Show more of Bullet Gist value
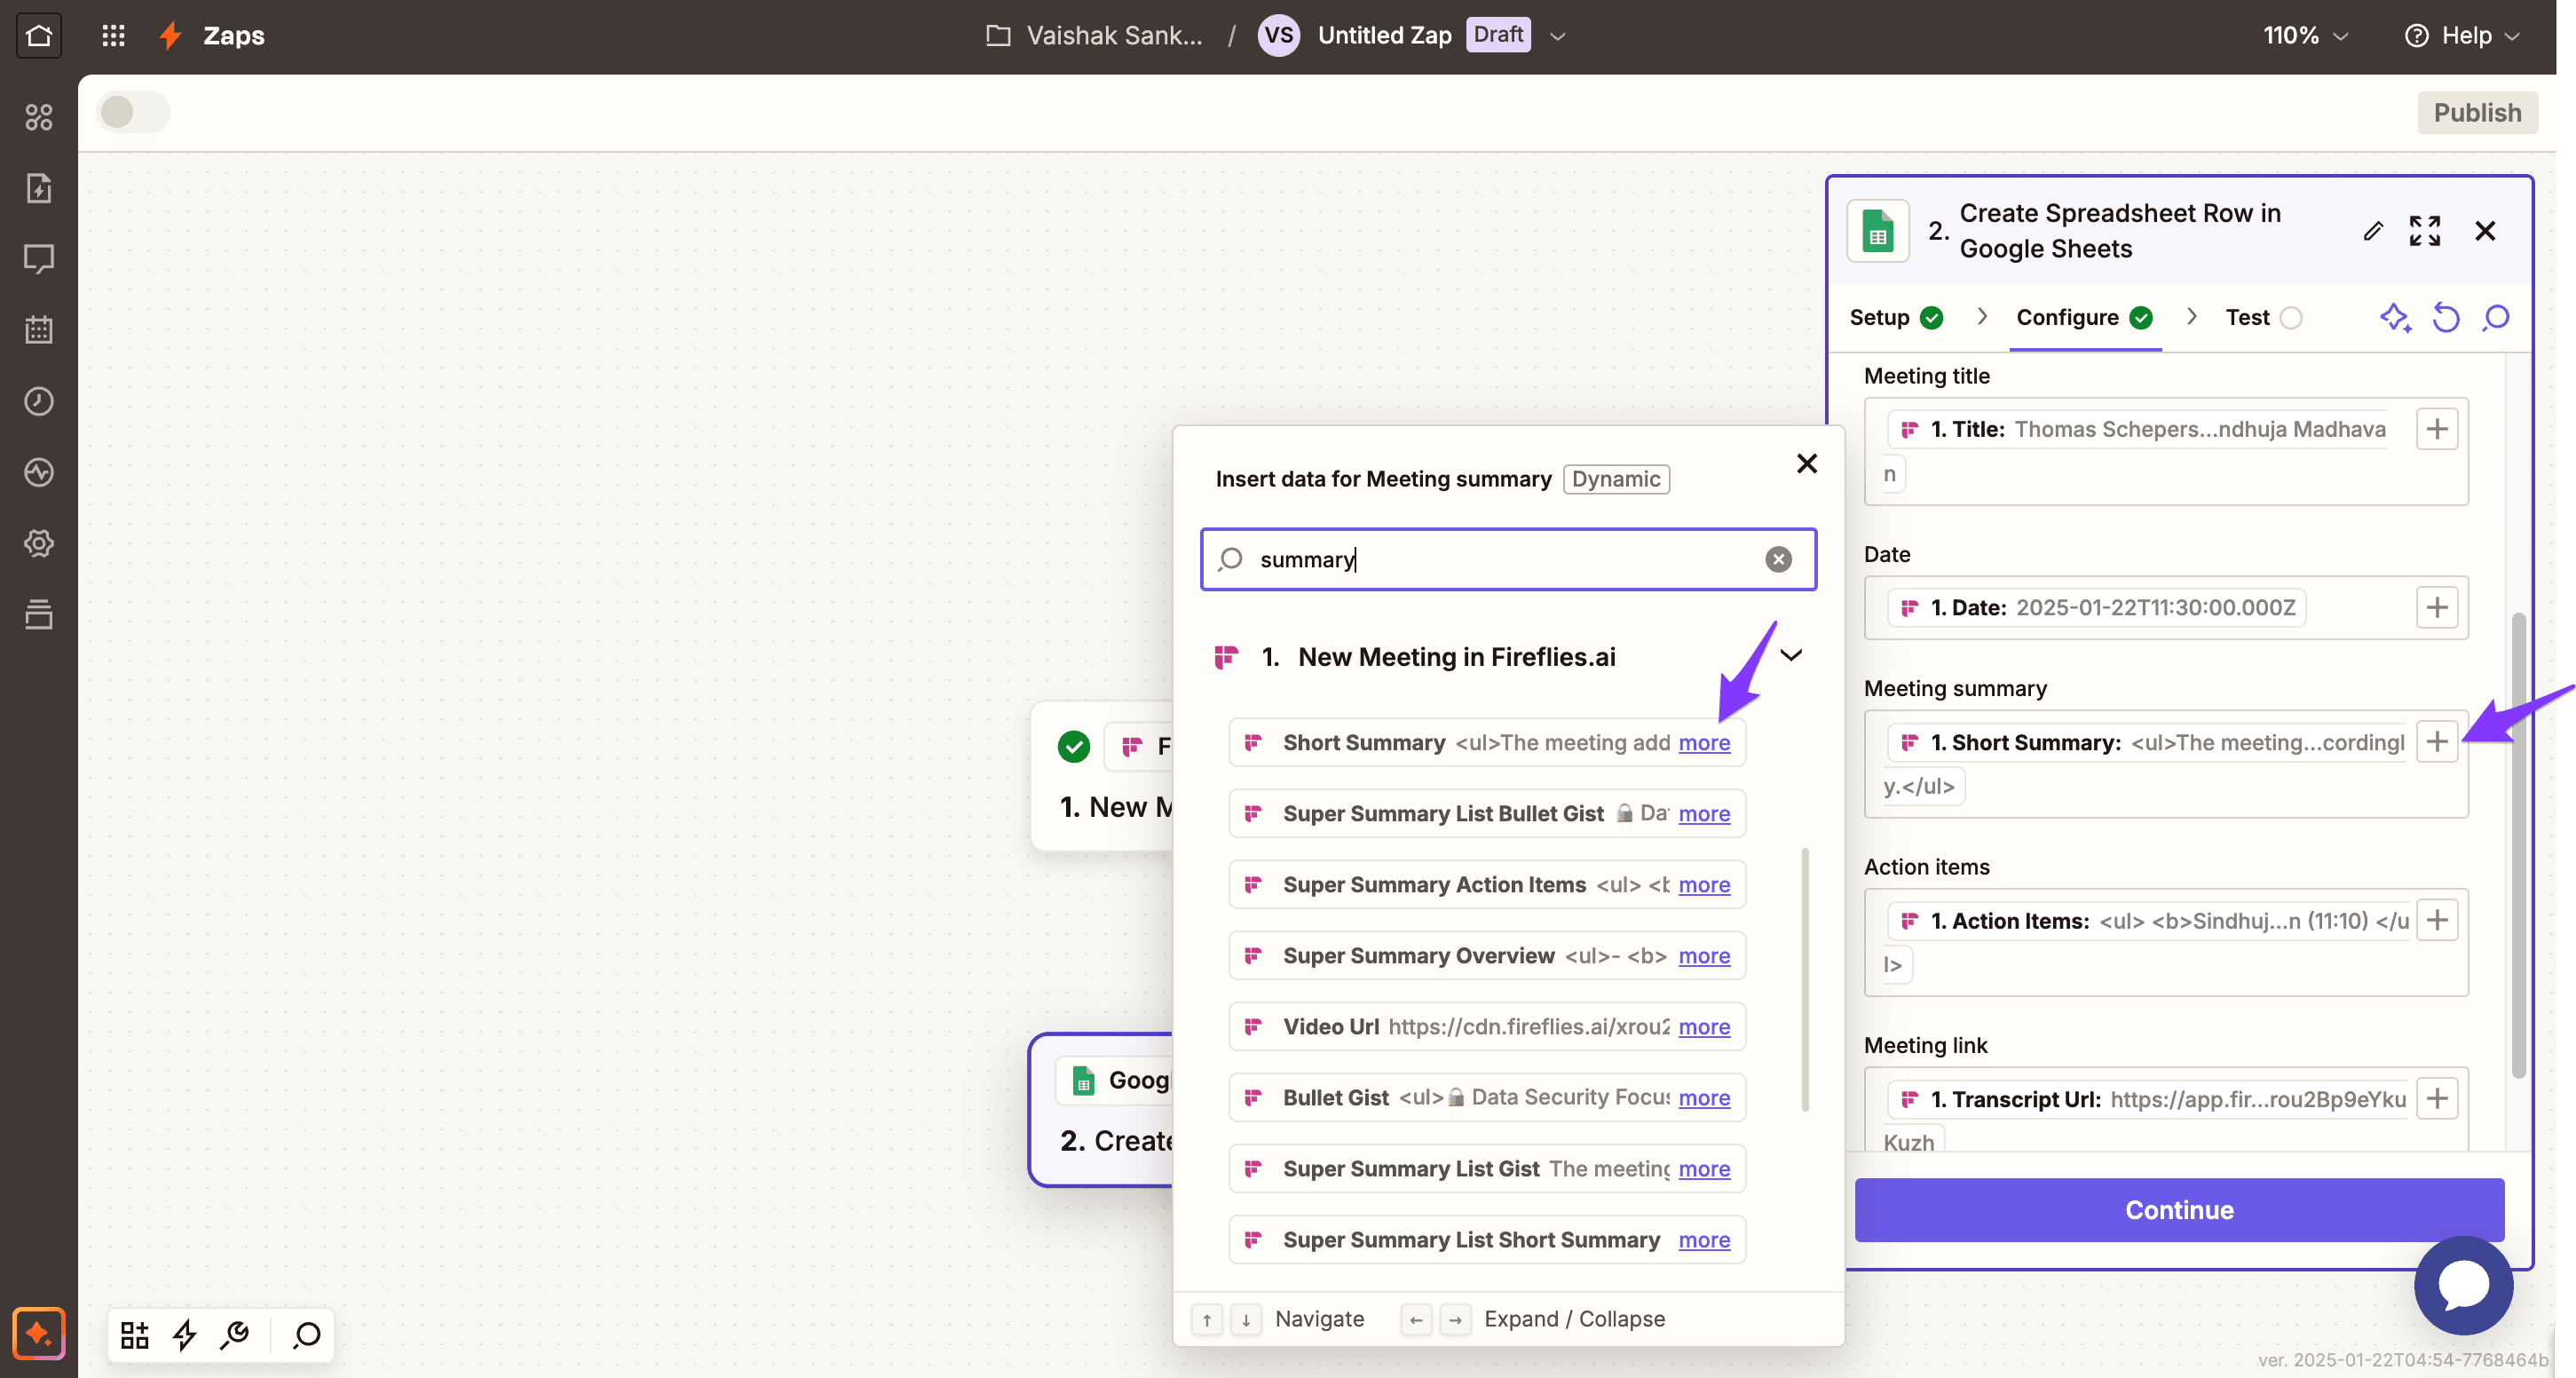The image size is (2576, 1378). point(1704,1097)
